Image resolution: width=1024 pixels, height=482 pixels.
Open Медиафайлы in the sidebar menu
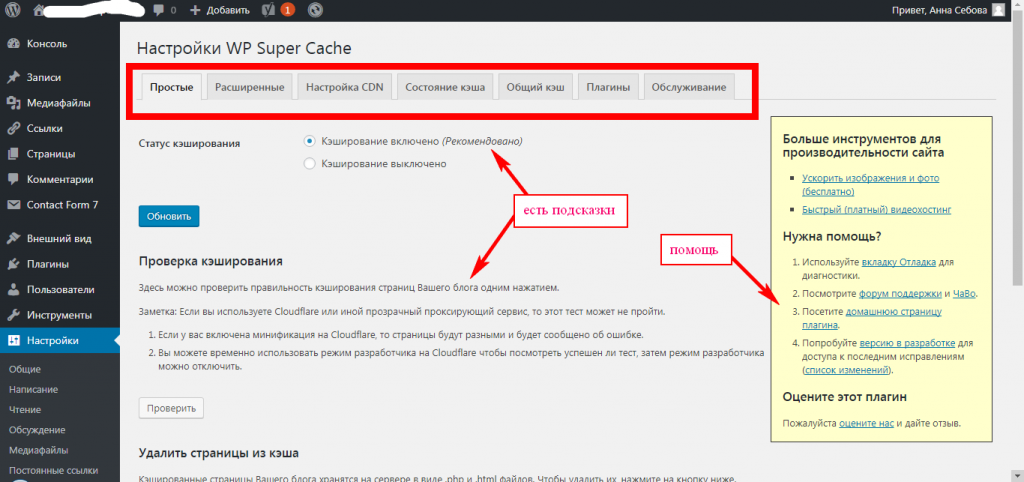(x=60, y=103)
